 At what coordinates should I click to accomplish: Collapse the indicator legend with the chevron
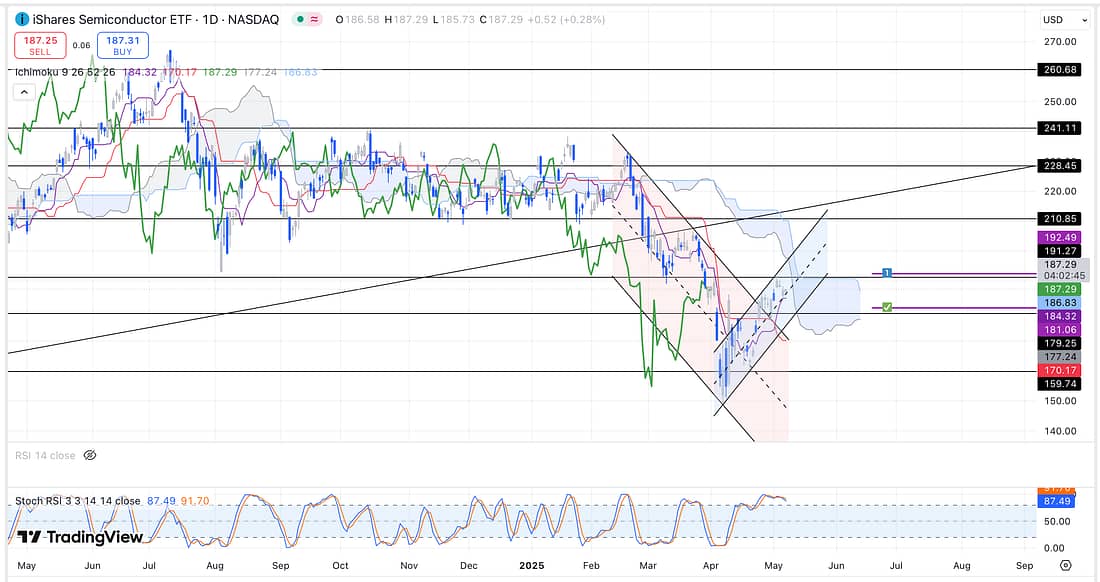pyautogui.click(x=24, y=93)
